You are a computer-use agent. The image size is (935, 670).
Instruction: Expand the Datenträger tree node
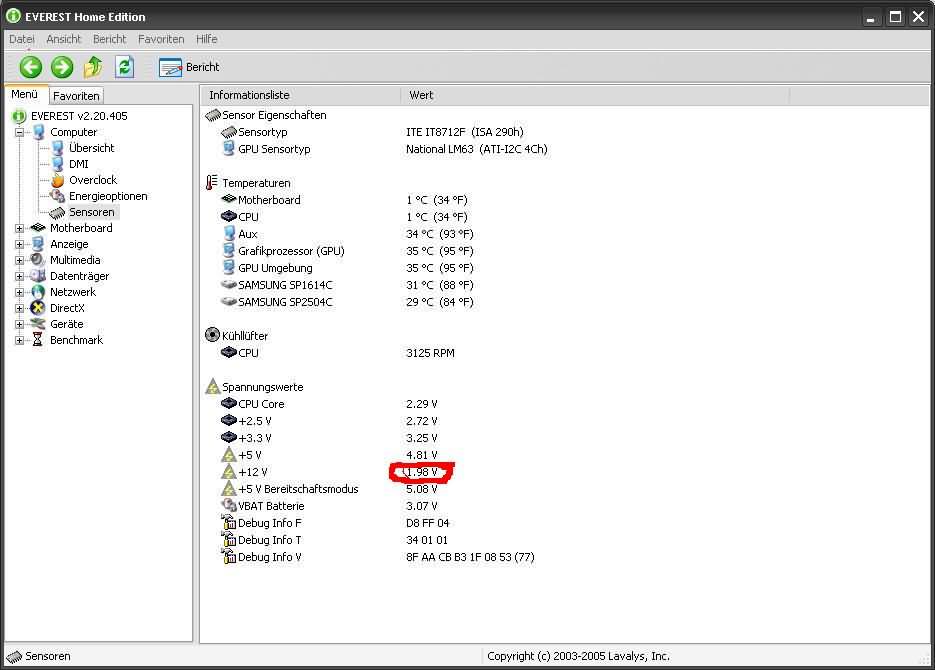coord(19,277)
